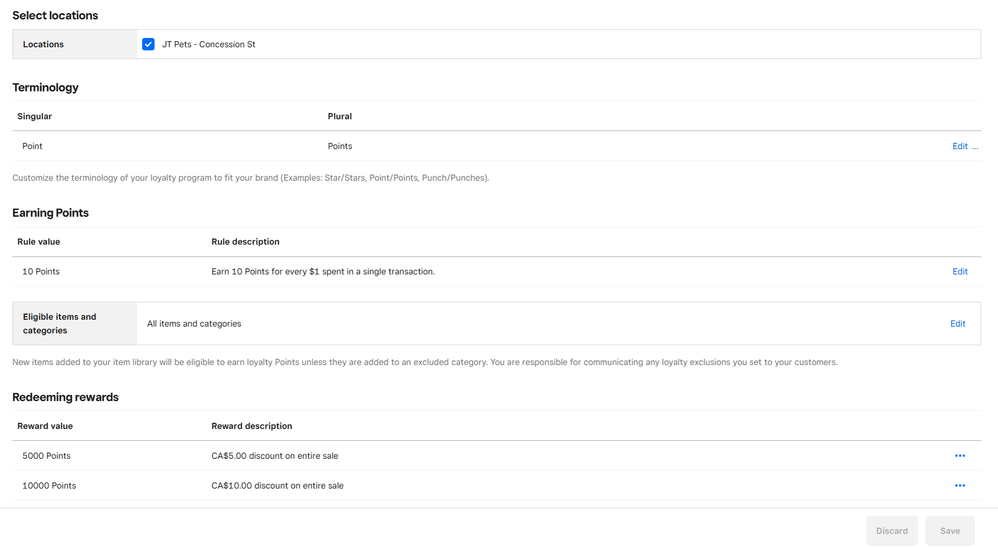Select the CA$5.00 discount reward row
The height and width of the screenshot is (547, 998).
click(x=496, y=455)
